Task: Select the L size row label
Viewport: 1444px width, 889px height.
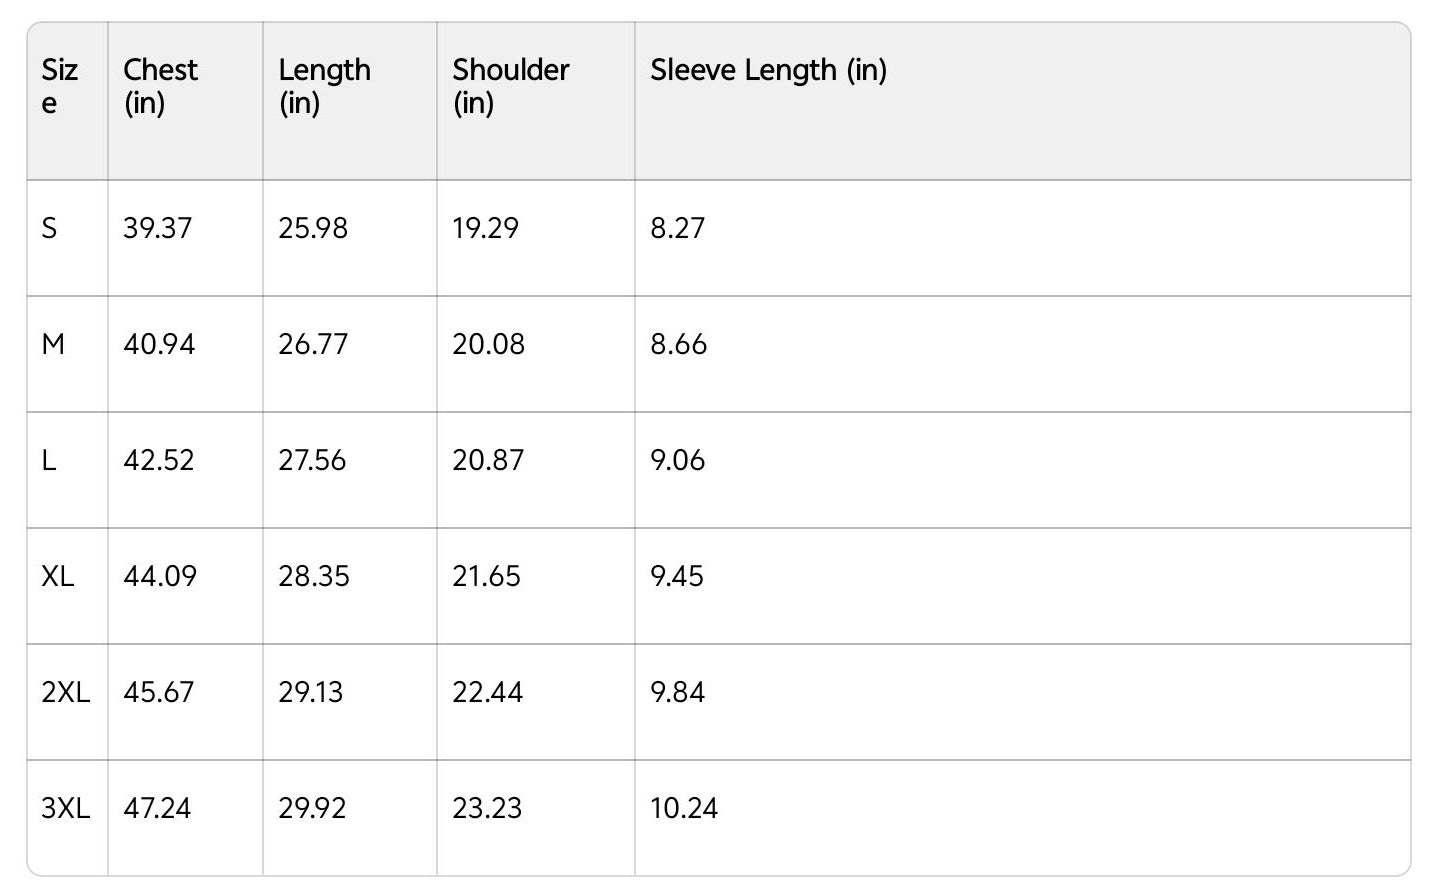Action: (48, 460)
